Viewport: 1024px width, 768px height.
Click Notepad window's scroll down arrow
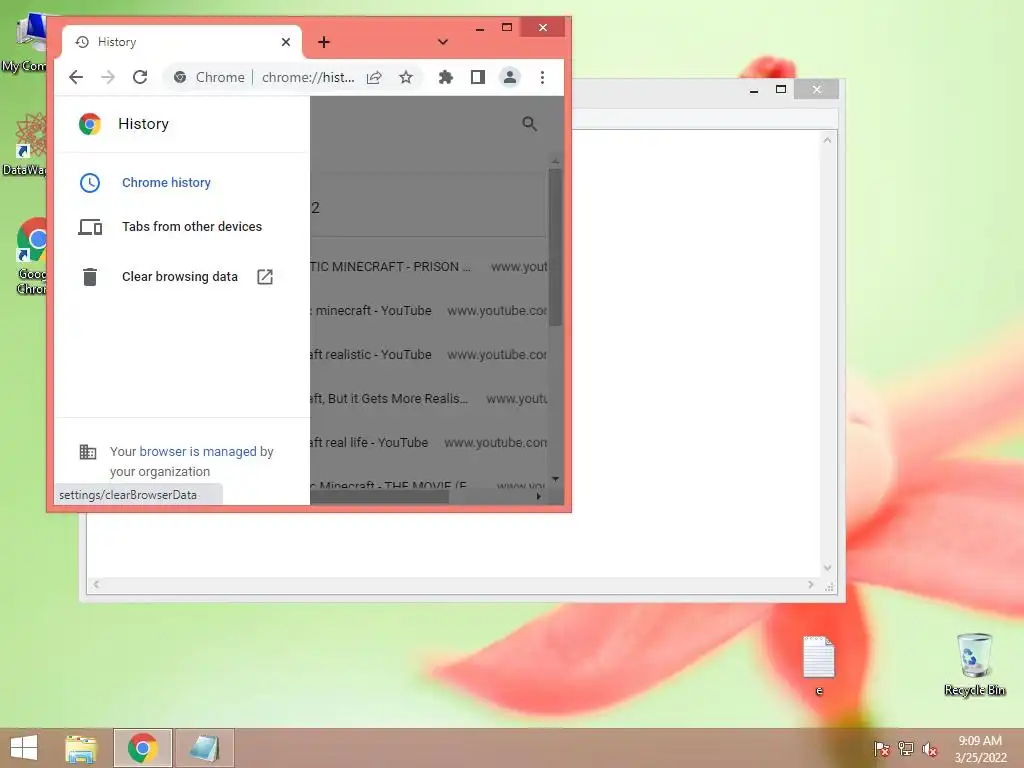tap(827, 568)
